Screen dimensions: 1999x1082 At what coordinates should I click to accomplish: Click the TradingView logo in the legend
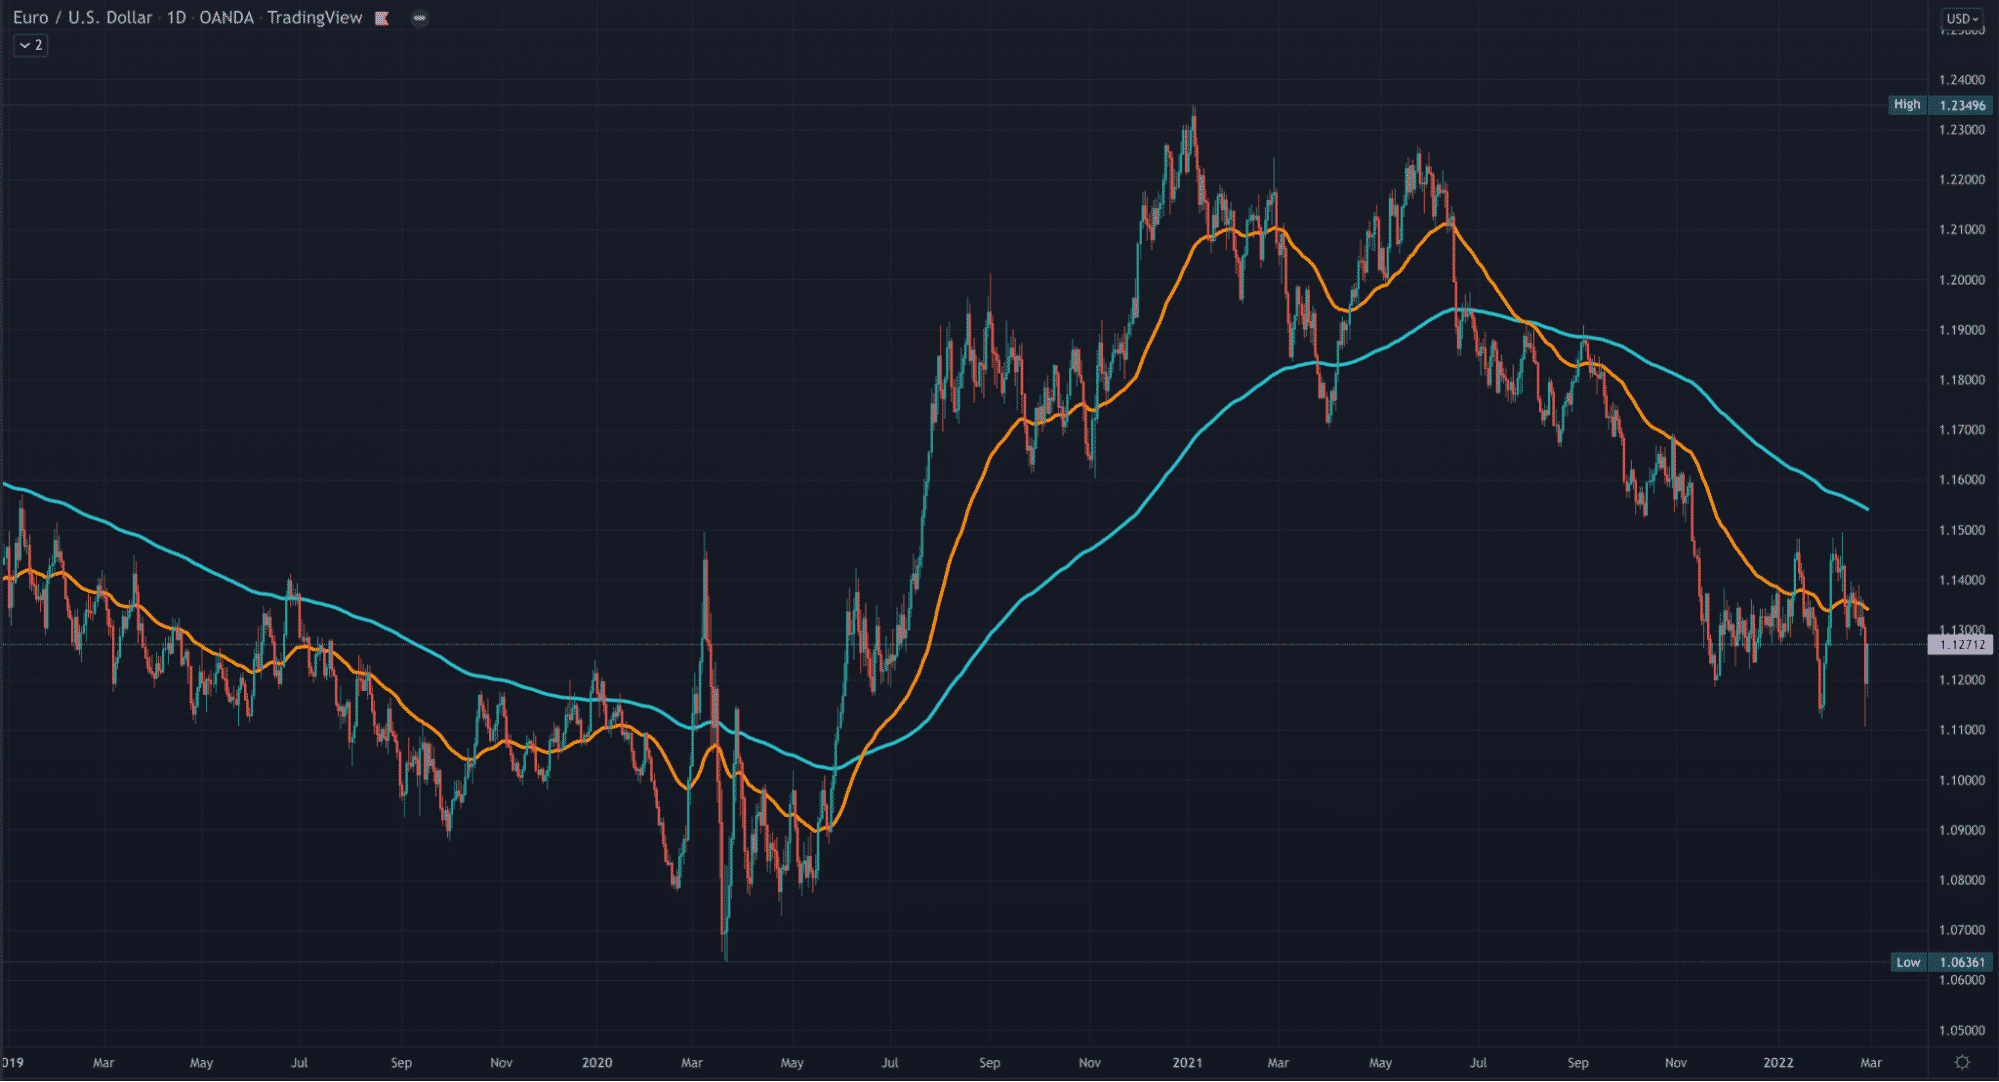[x=313, y=17]
